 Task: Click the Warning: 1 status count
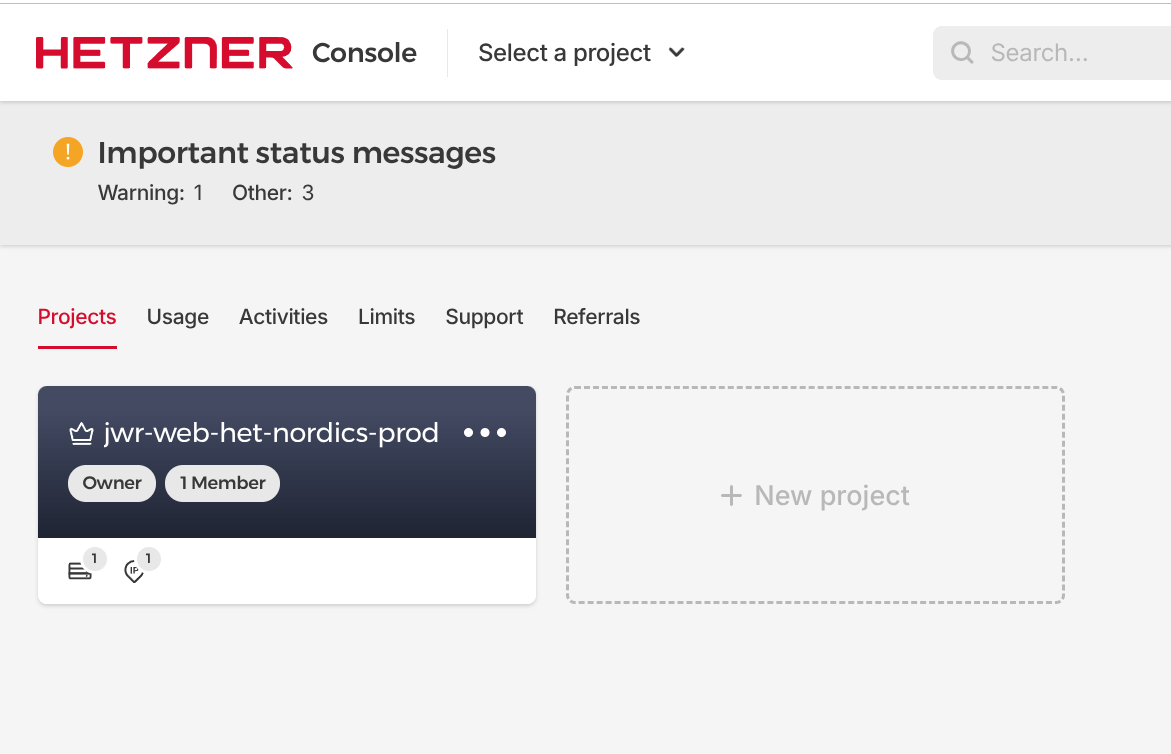(150, 193)
